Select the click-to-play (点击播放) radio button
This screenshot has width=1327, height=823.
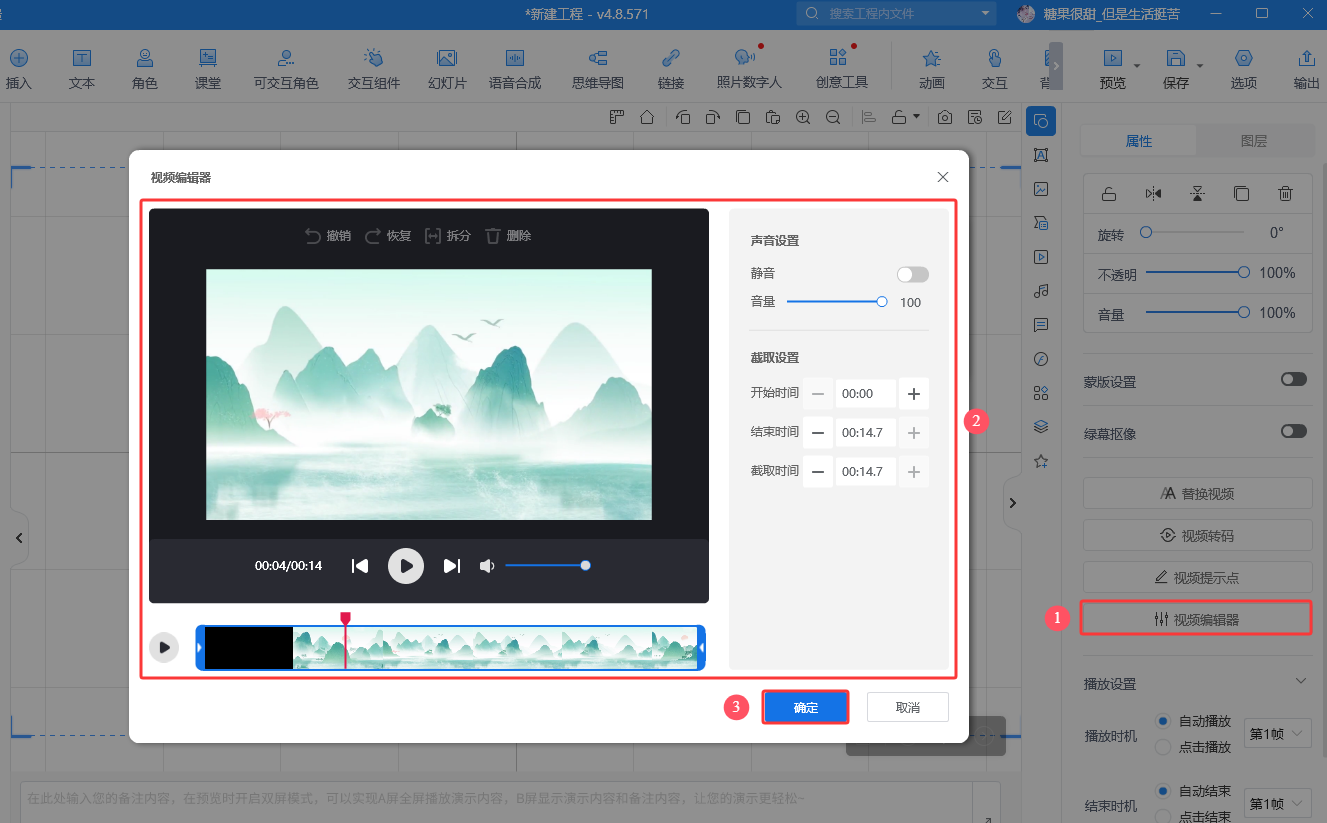(1163, 747)
